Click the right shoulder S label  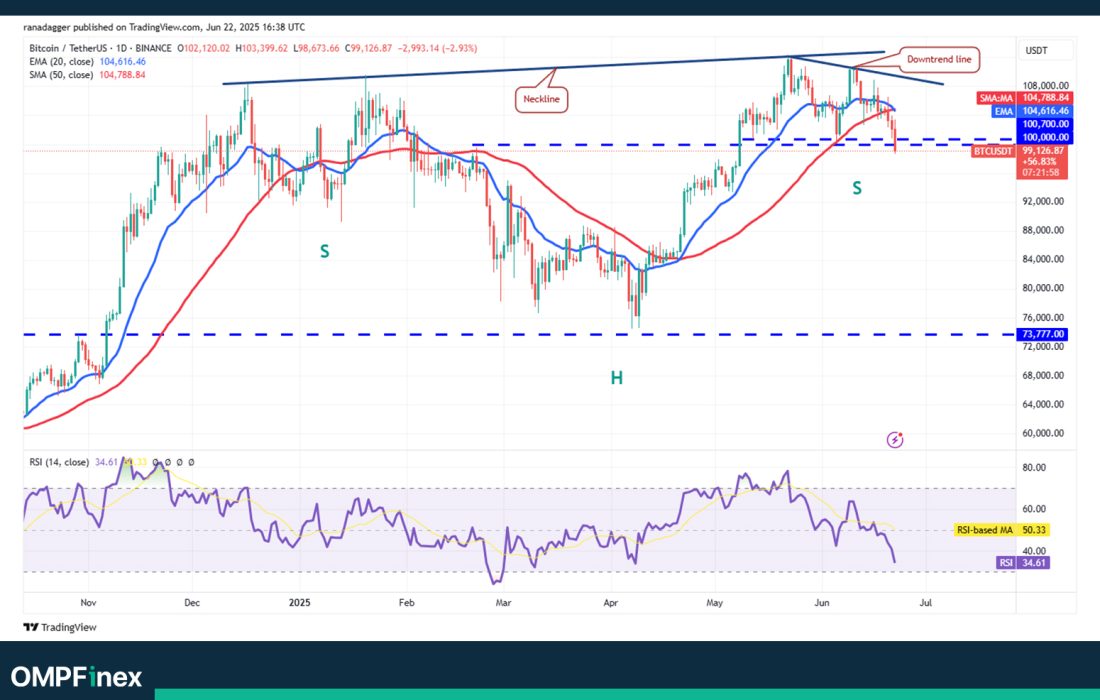(x=857, y=187)
